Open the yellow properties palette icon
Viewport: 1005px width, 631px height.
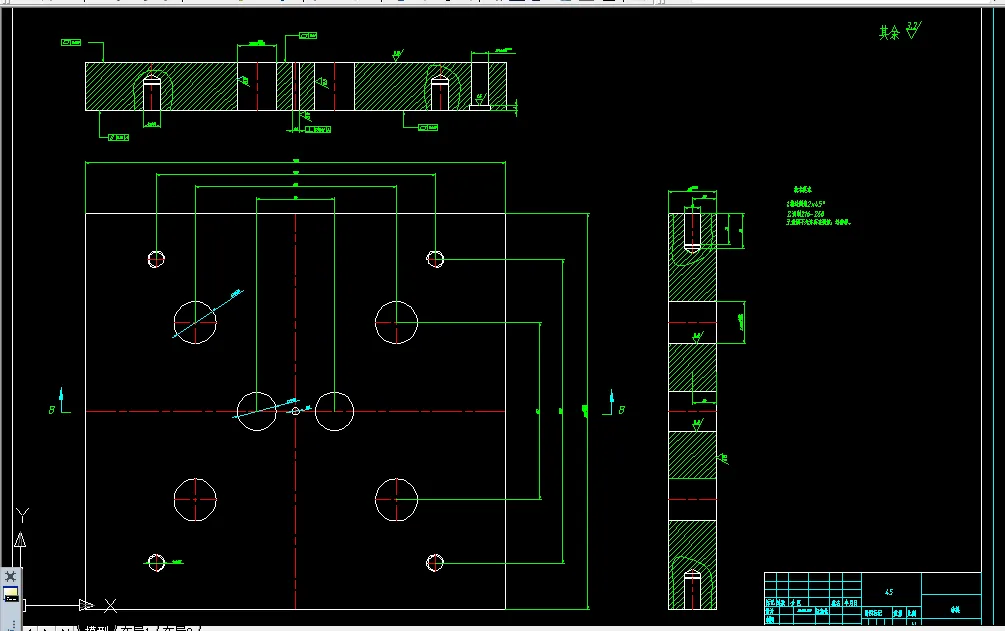[x=11, y=594]
